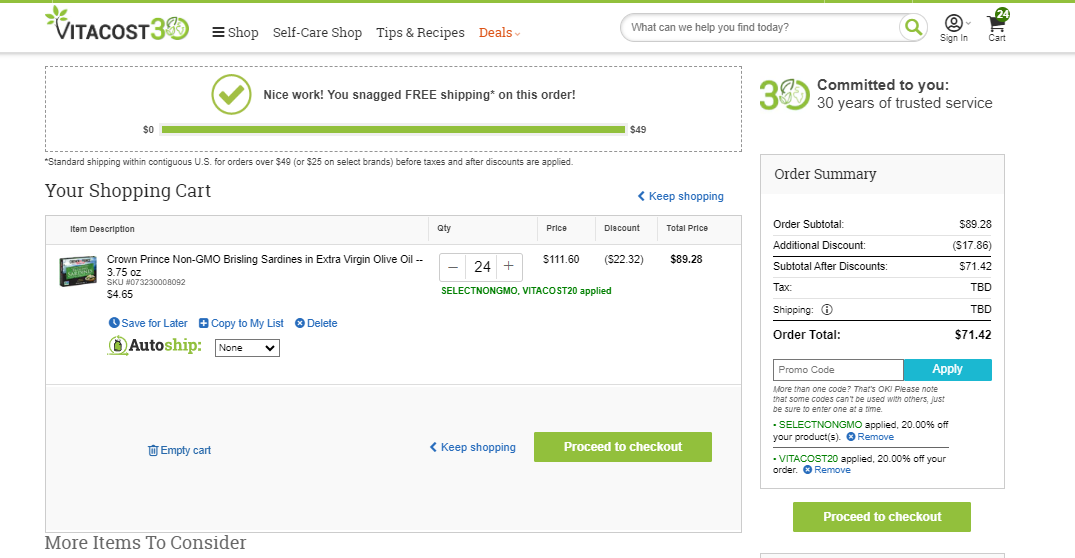Open the Vitacost logo home link
Viewport: 1075px width, 558px height.
117,25
